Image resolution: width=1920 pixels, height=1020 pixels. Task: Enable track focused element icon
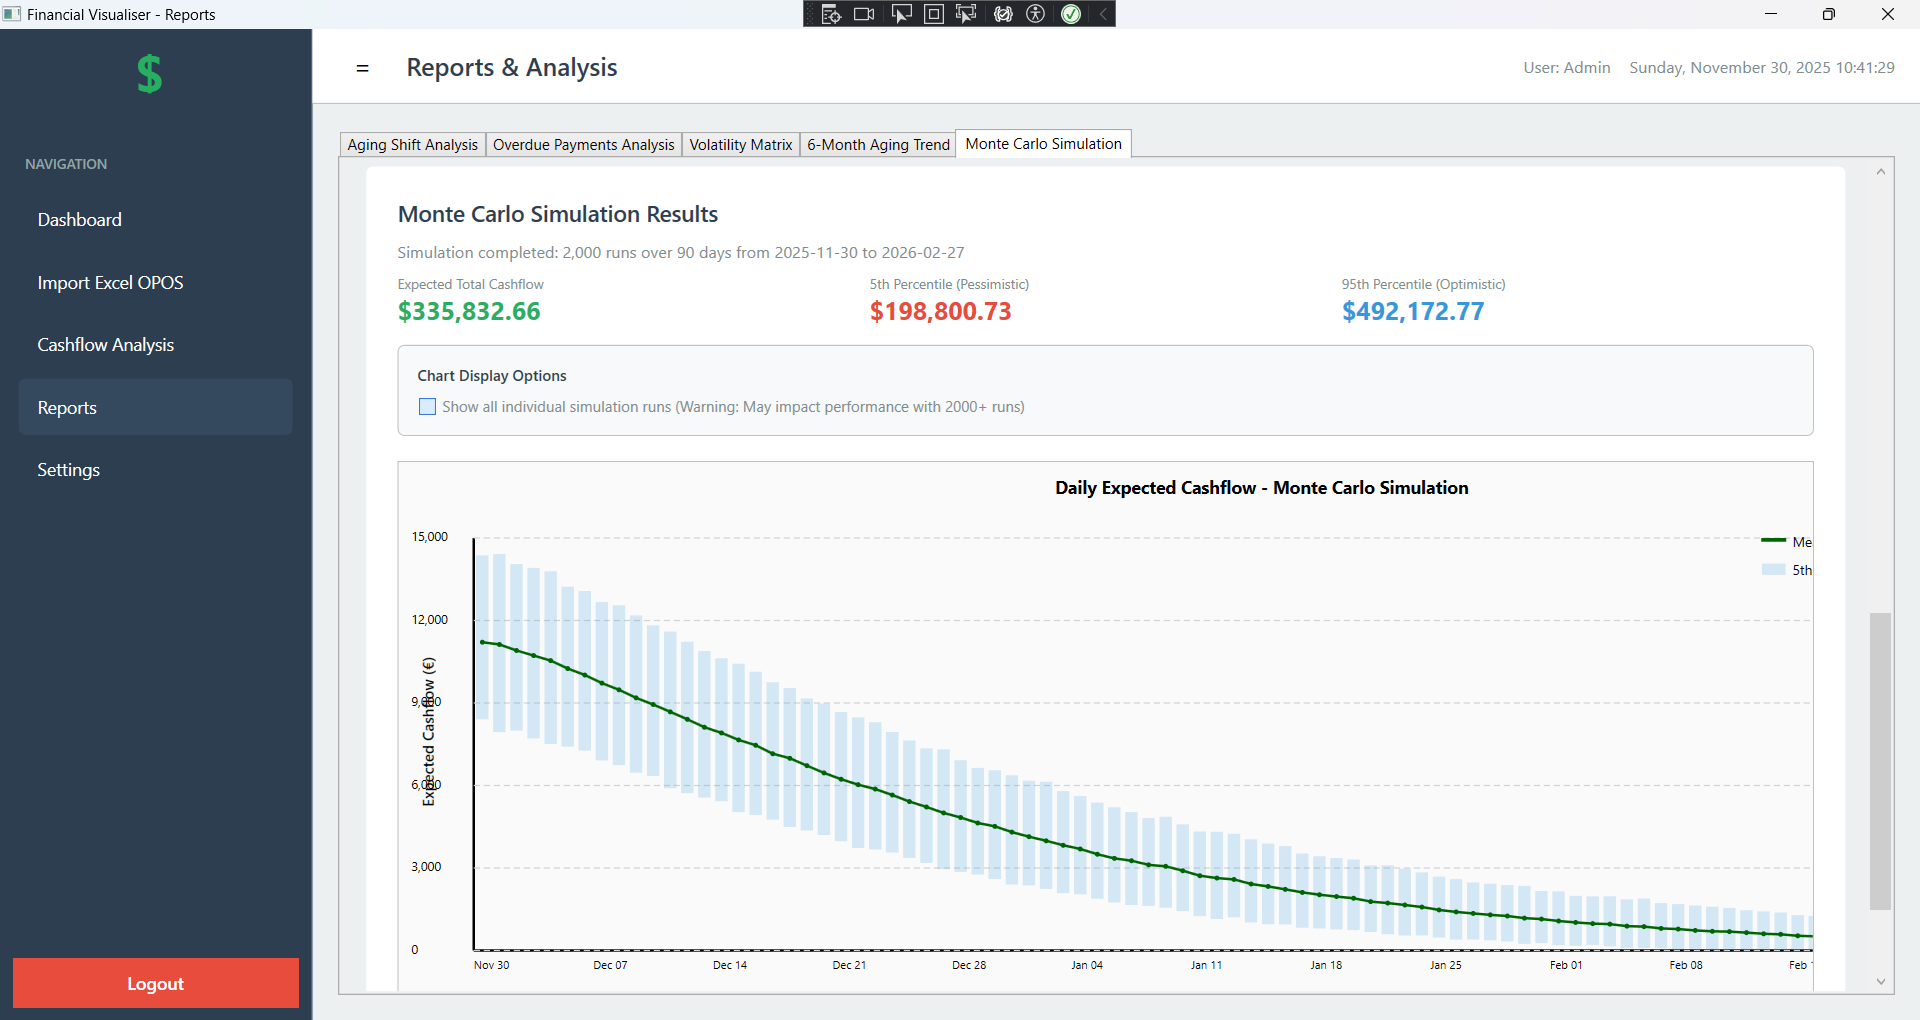[x=966, y=14]
